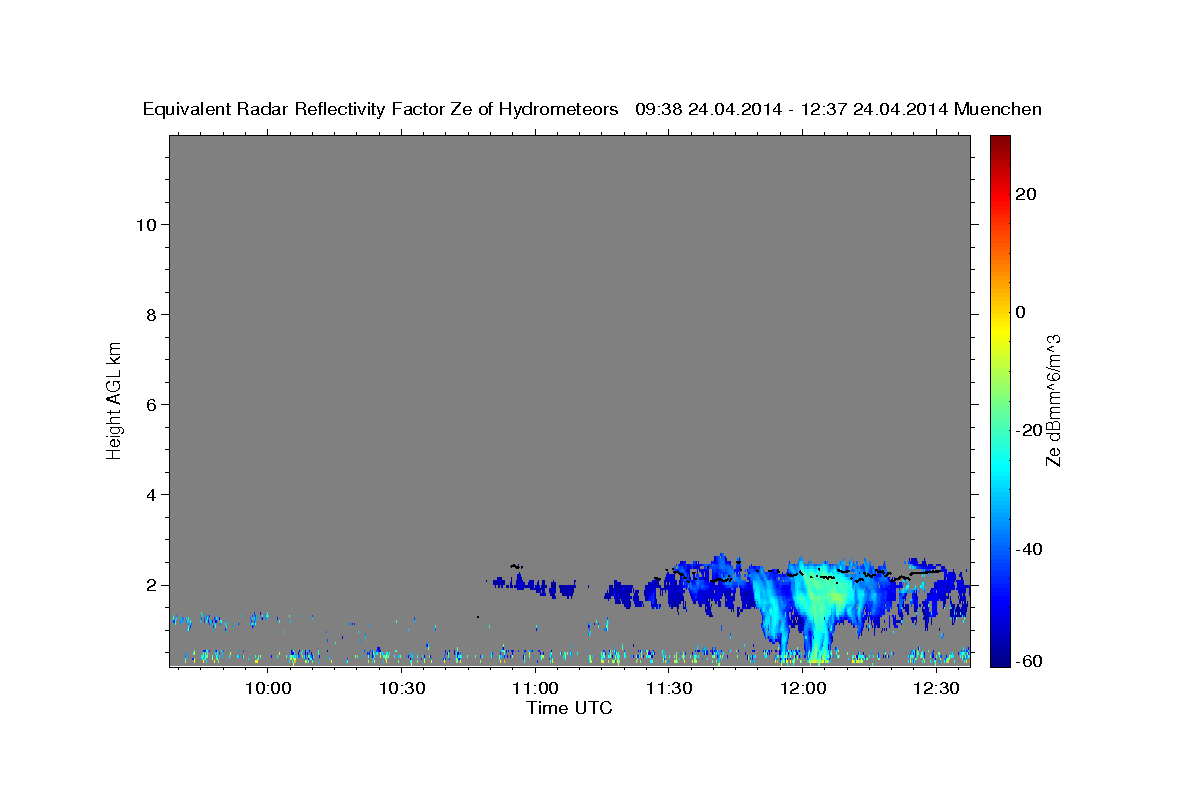Image resolution: width=1200 pixels, height=800 pixels.
Task: Click the '10:30' time tick label
Action: tap(402, 688)
